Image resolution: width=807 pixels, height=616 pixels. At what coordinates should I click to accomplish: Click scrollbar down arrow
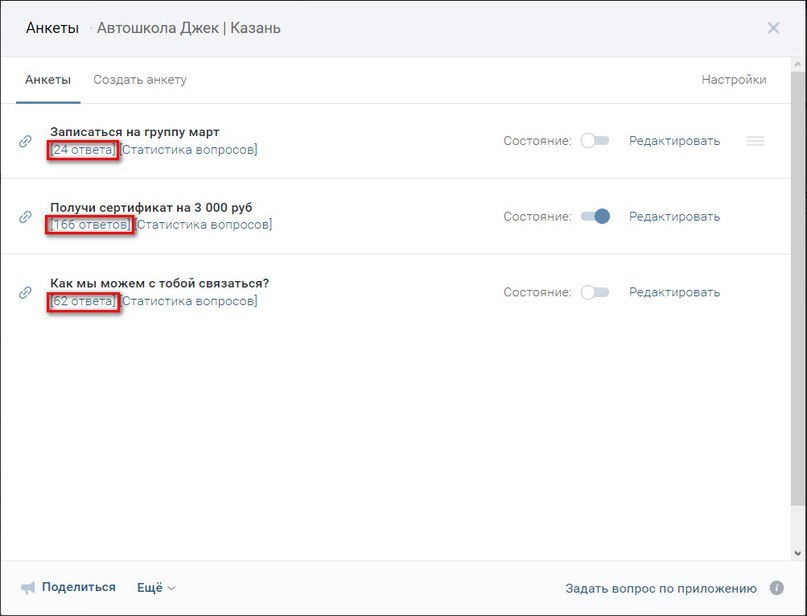coord(798,554)
